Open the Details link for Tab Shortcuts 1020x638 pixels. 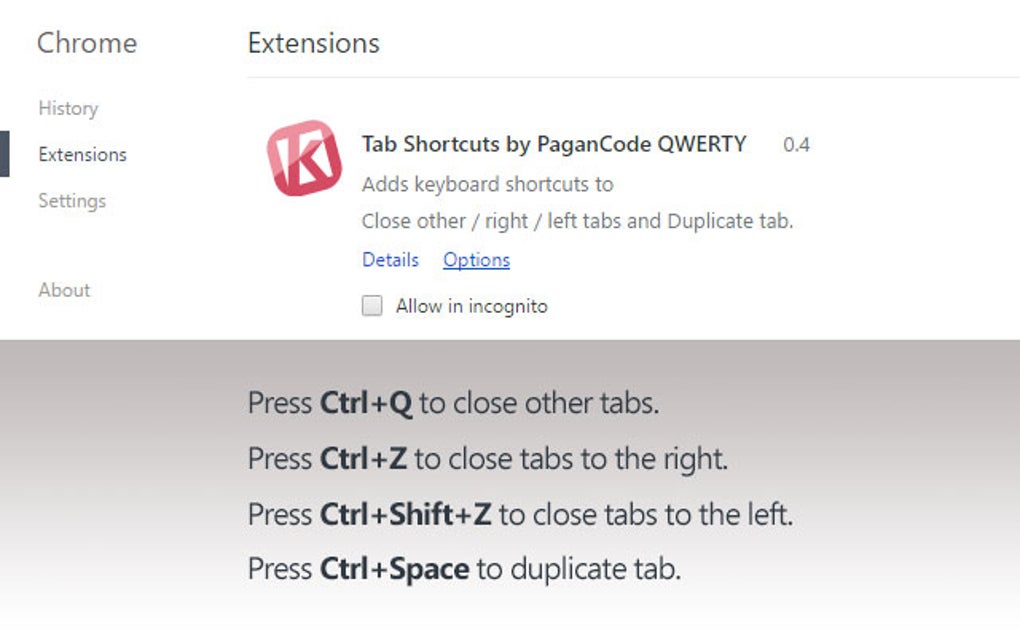391,260
